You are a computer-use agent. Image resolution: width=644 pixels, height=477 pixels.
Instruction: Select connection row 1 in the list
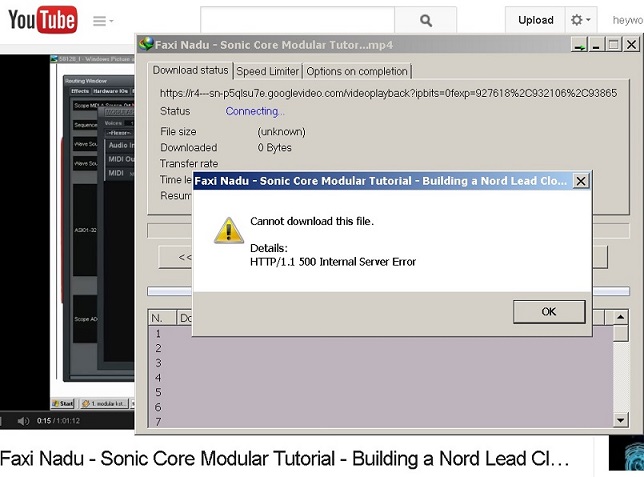(x=380, y=334)
